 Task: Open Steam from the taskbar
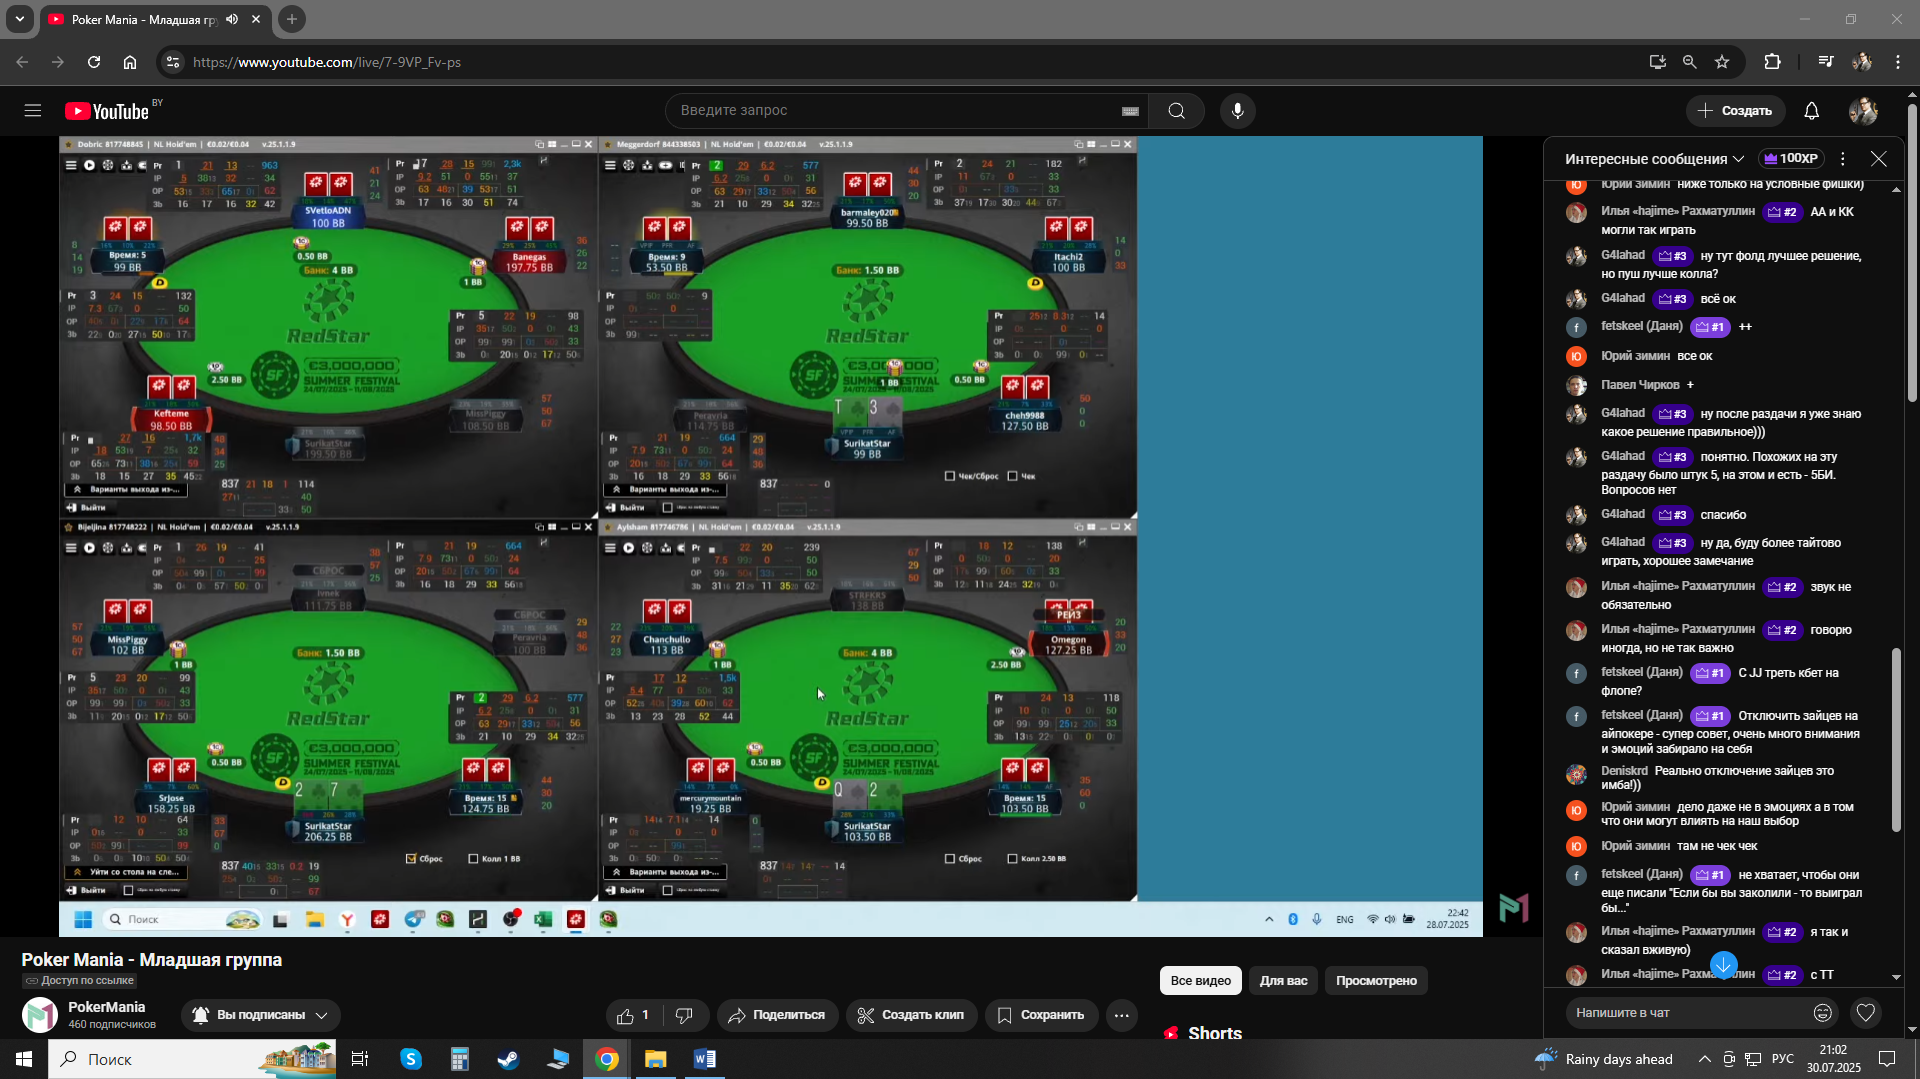[x=508, y=1059]
